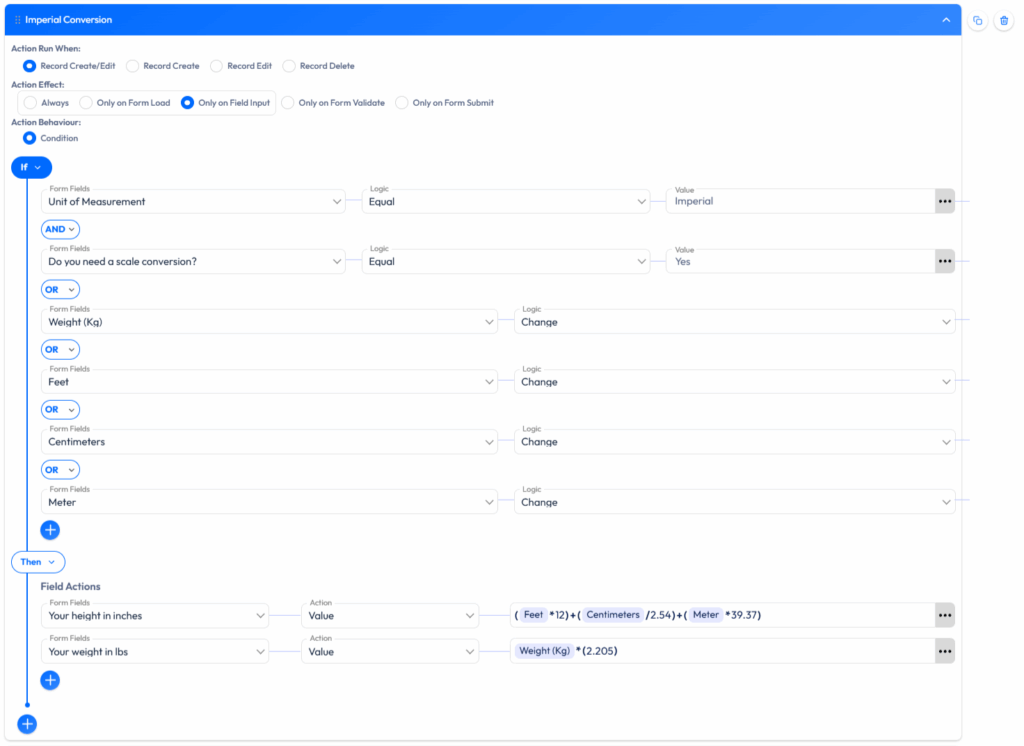Image resolution: width=1024 pixels, height=746 pixels.
Task: Change the AND operator dropdown
Action: [60, 229]
